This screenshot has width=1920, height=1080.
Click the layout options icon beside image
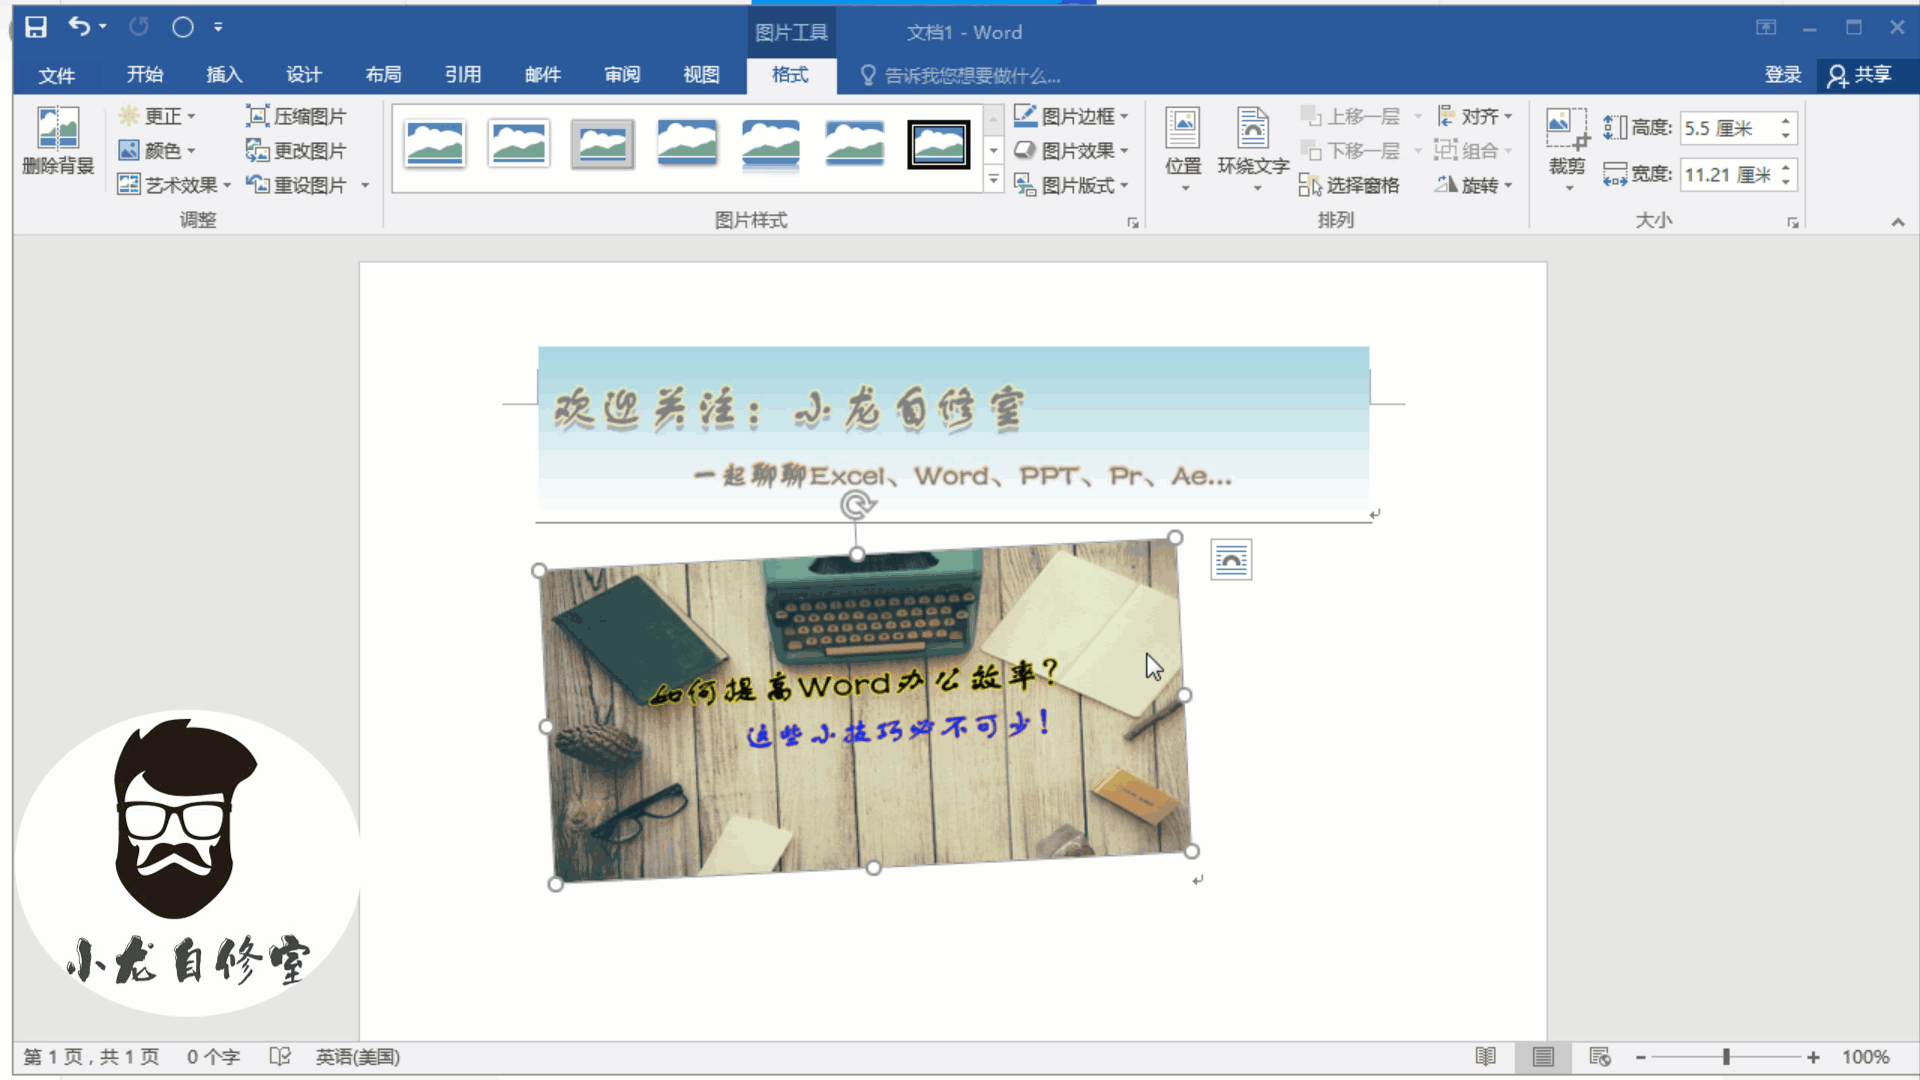[x=1231, y=560]
